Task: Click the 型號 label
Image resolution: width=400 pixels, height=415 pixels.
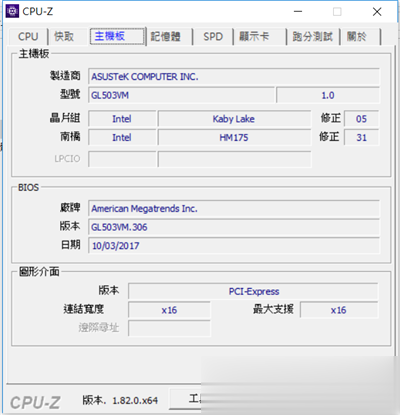Action: 70,94
